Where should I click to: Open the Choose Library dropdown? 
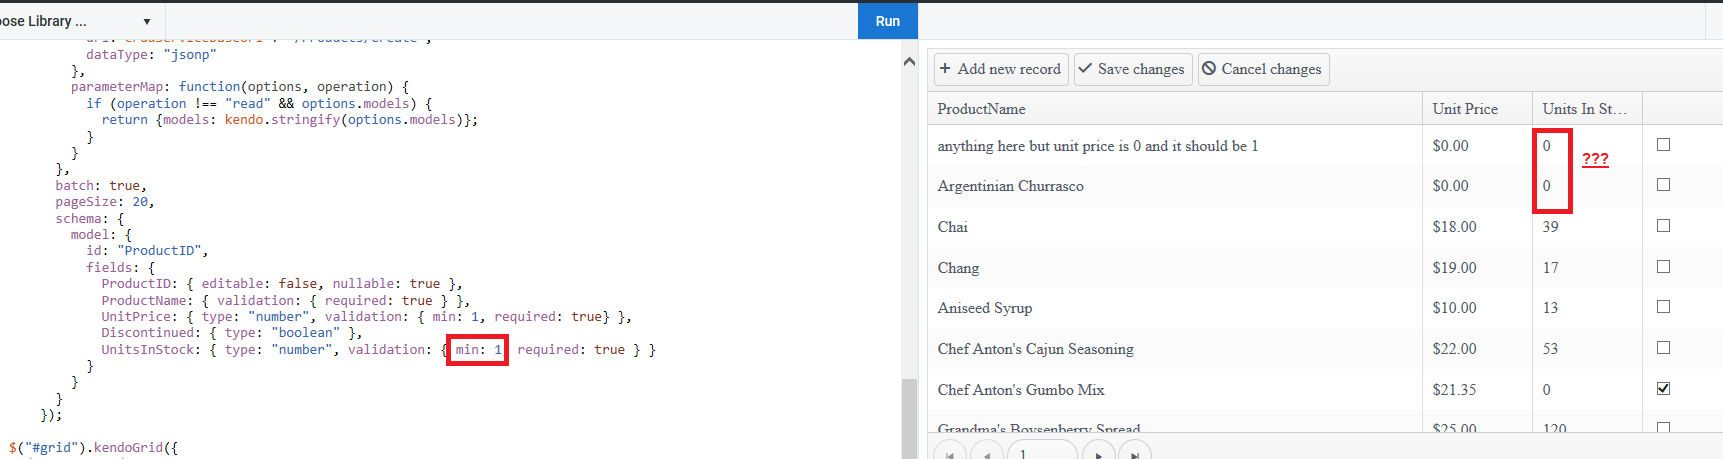click(147, 21)
